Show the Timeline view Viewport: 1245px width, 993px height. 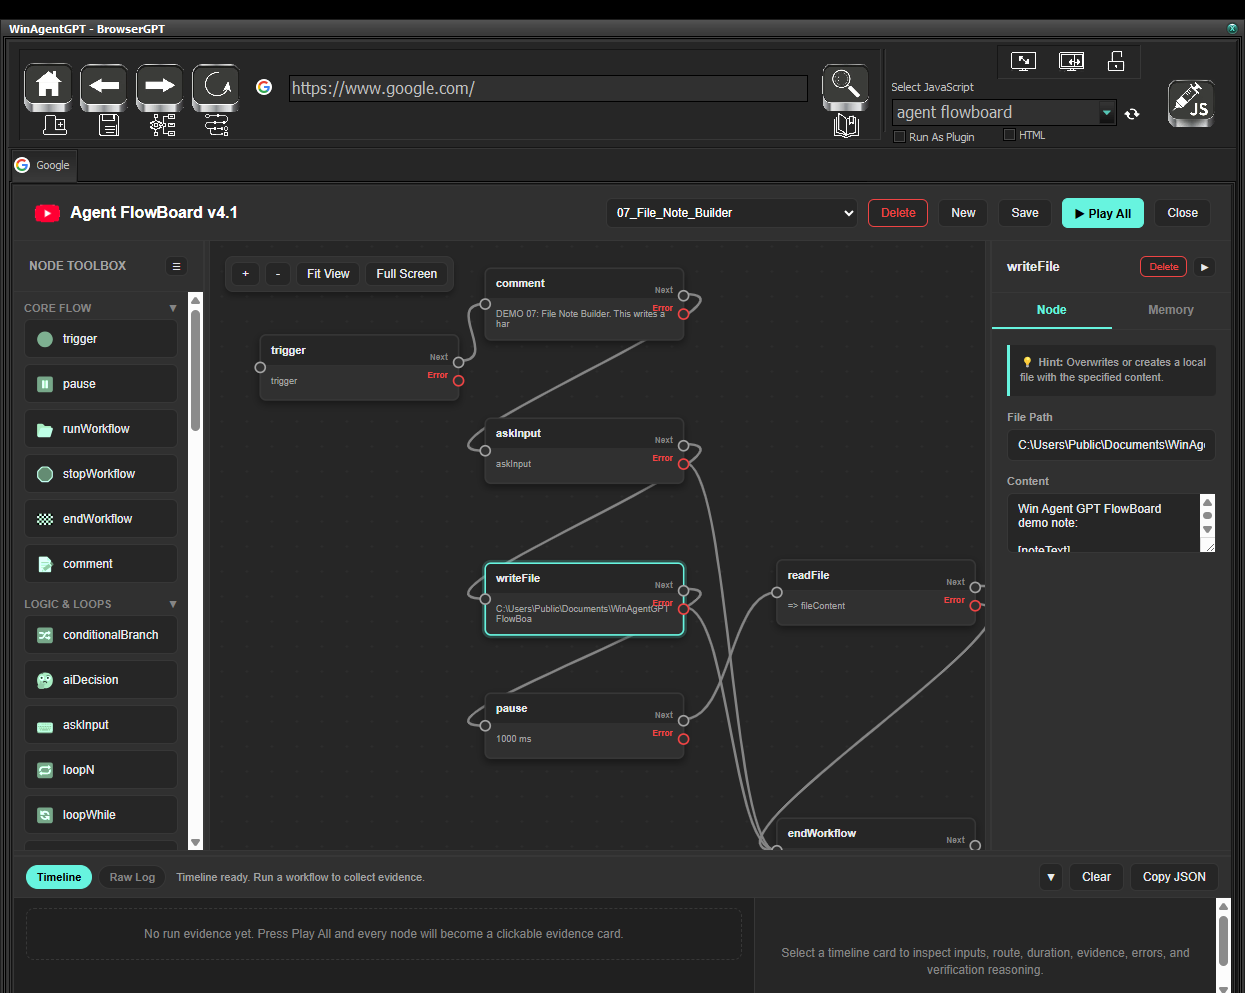(x=59, y=877)
